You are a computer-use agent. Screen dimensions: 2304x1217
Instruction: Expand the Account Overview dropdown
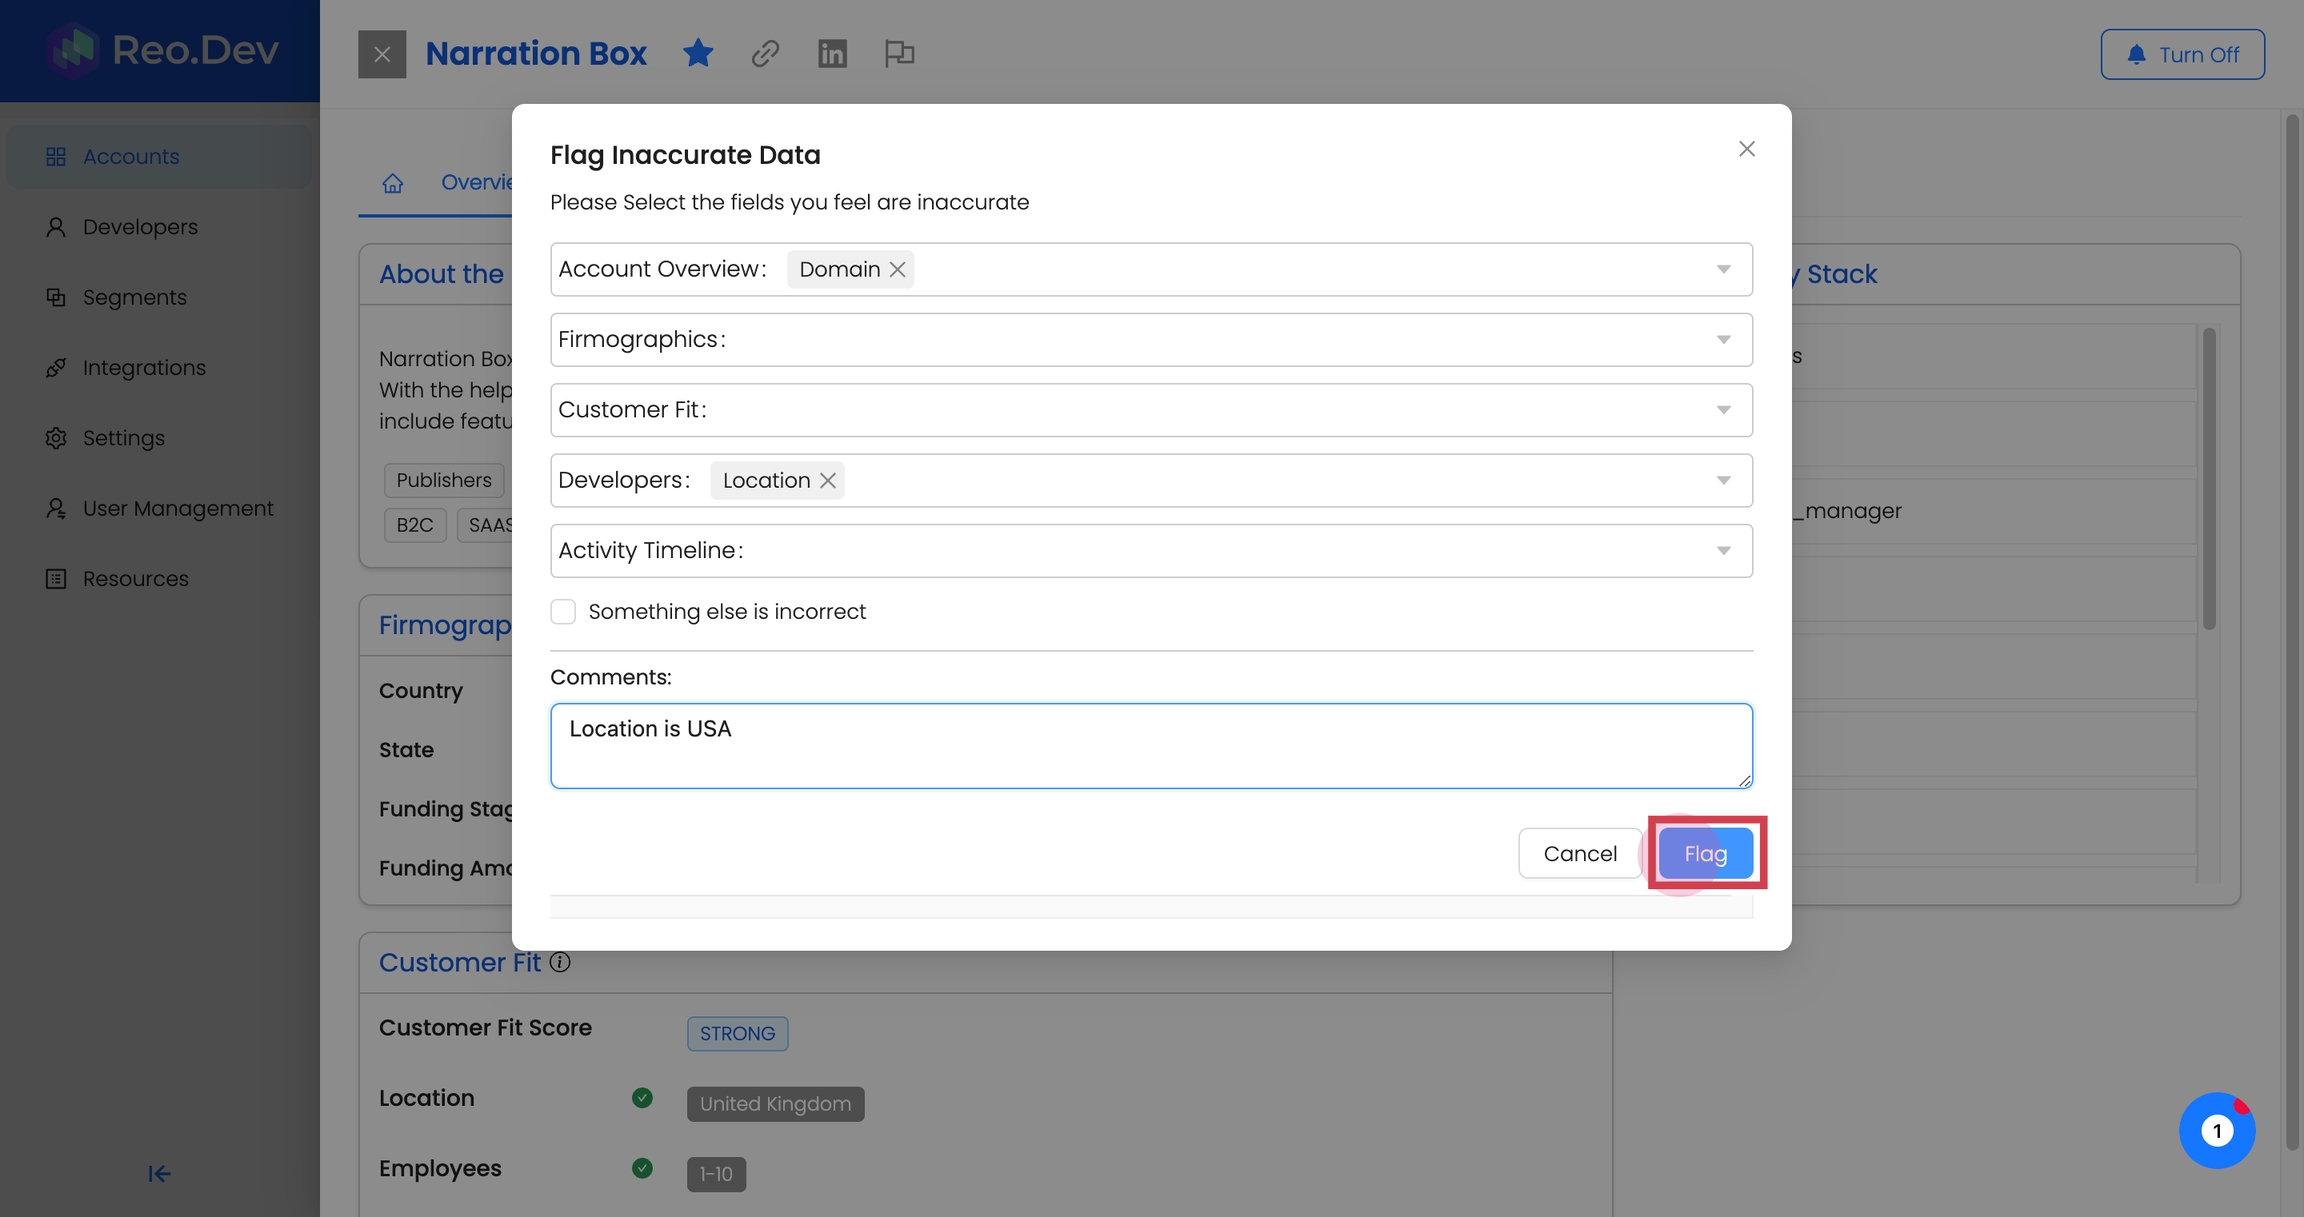click(1723, 269)
